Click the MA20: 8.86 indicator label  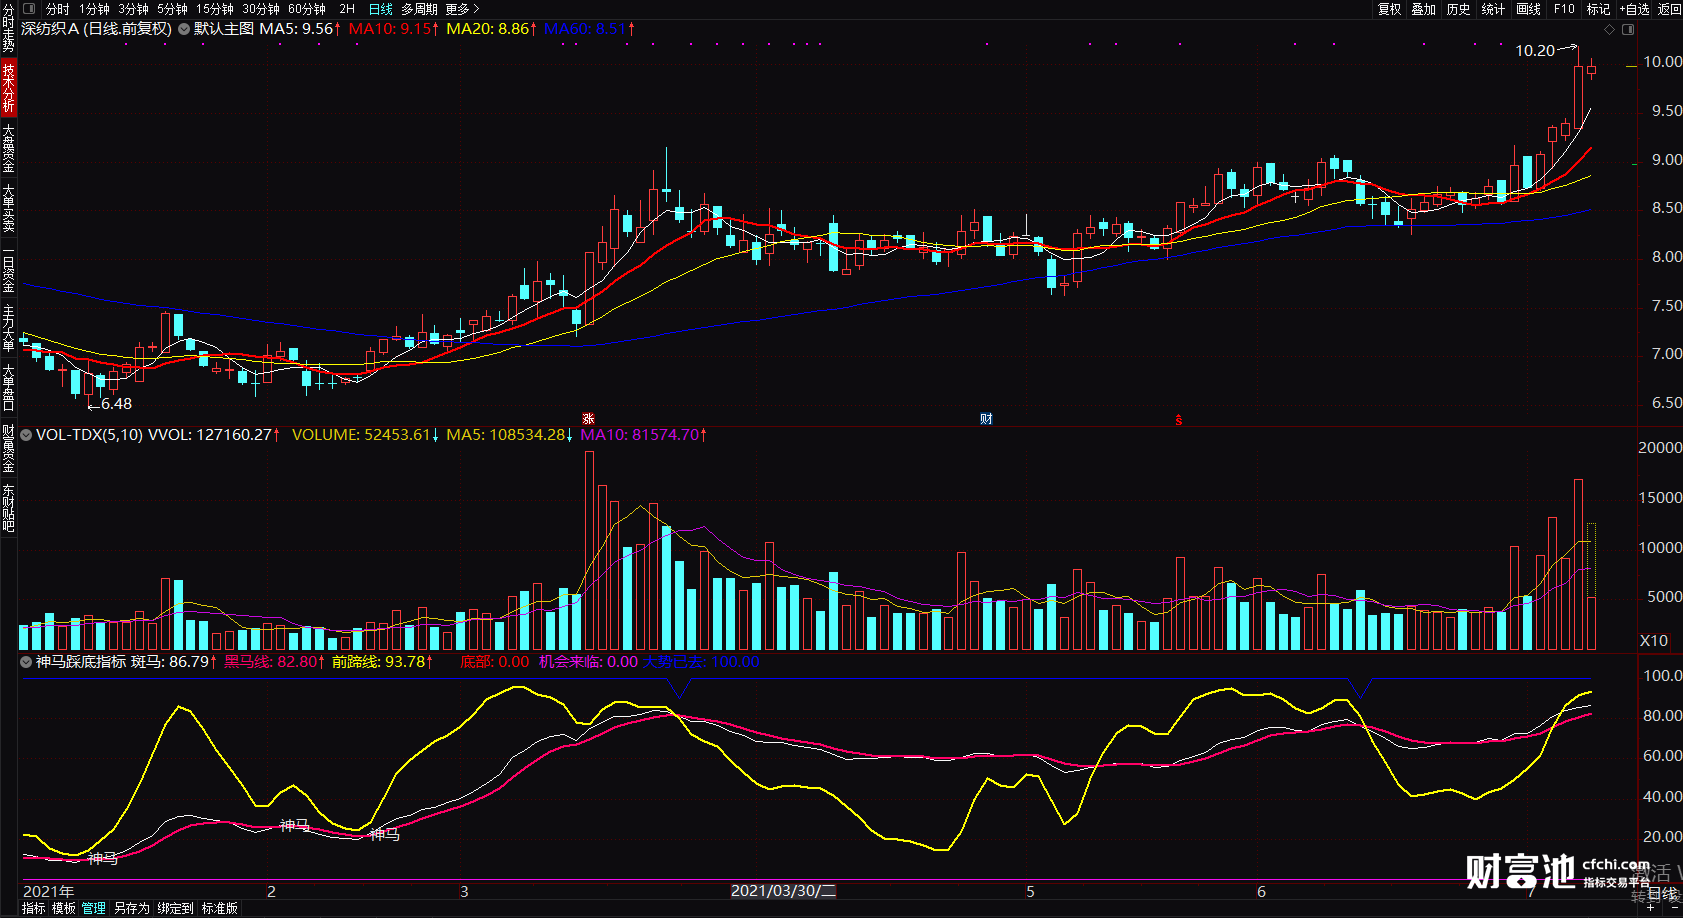pos(491,29)
